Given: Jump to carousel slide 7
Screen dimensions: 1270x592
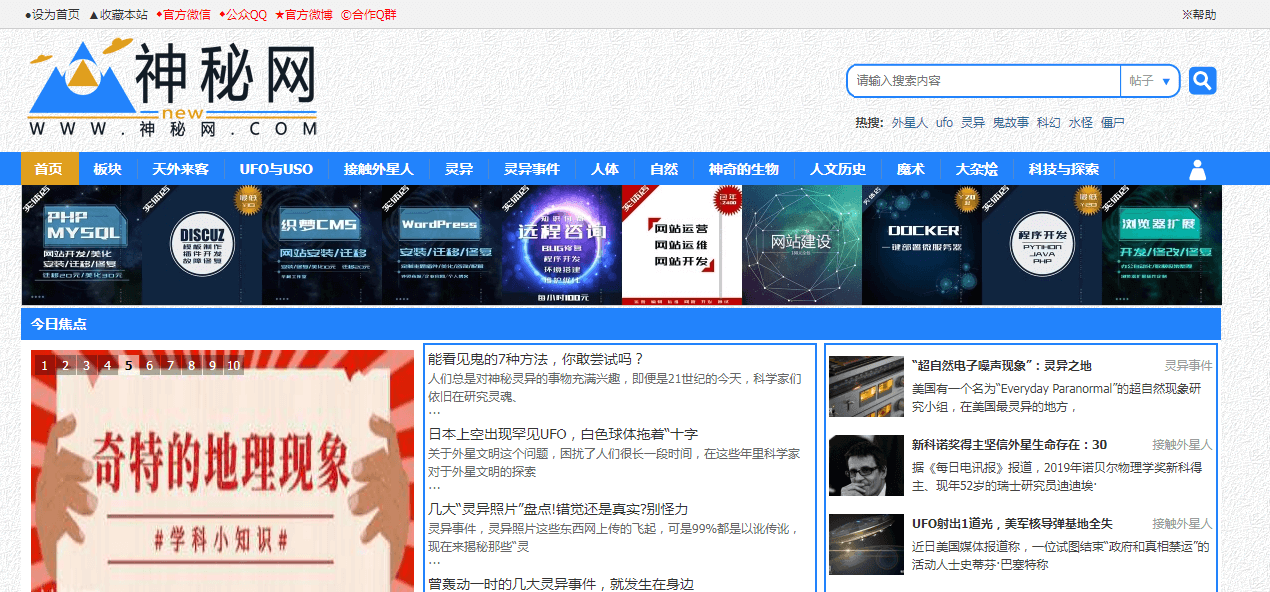Looking at the screenshot, I should (170, 366).
